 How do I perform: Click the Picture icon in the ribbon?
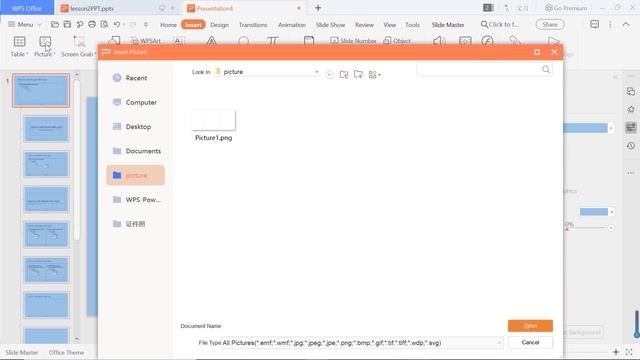[x=45, y=42]
